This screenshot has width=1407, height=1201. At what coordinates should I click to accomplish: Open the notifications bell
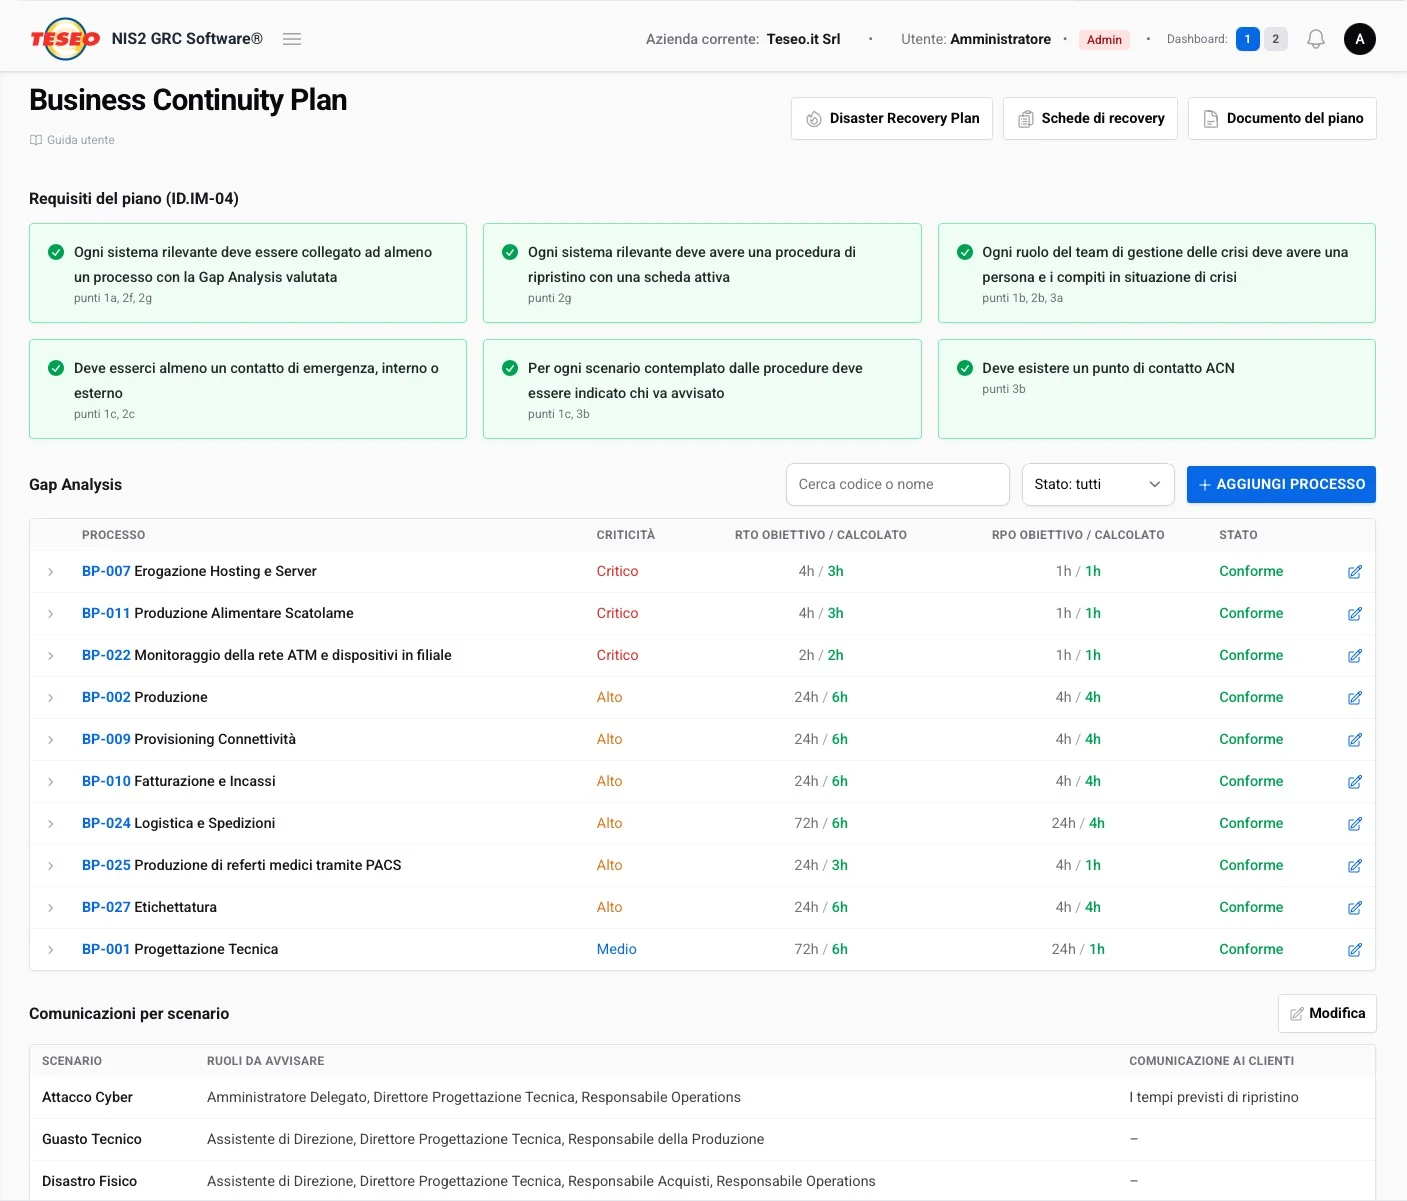tap(1316, 39)
